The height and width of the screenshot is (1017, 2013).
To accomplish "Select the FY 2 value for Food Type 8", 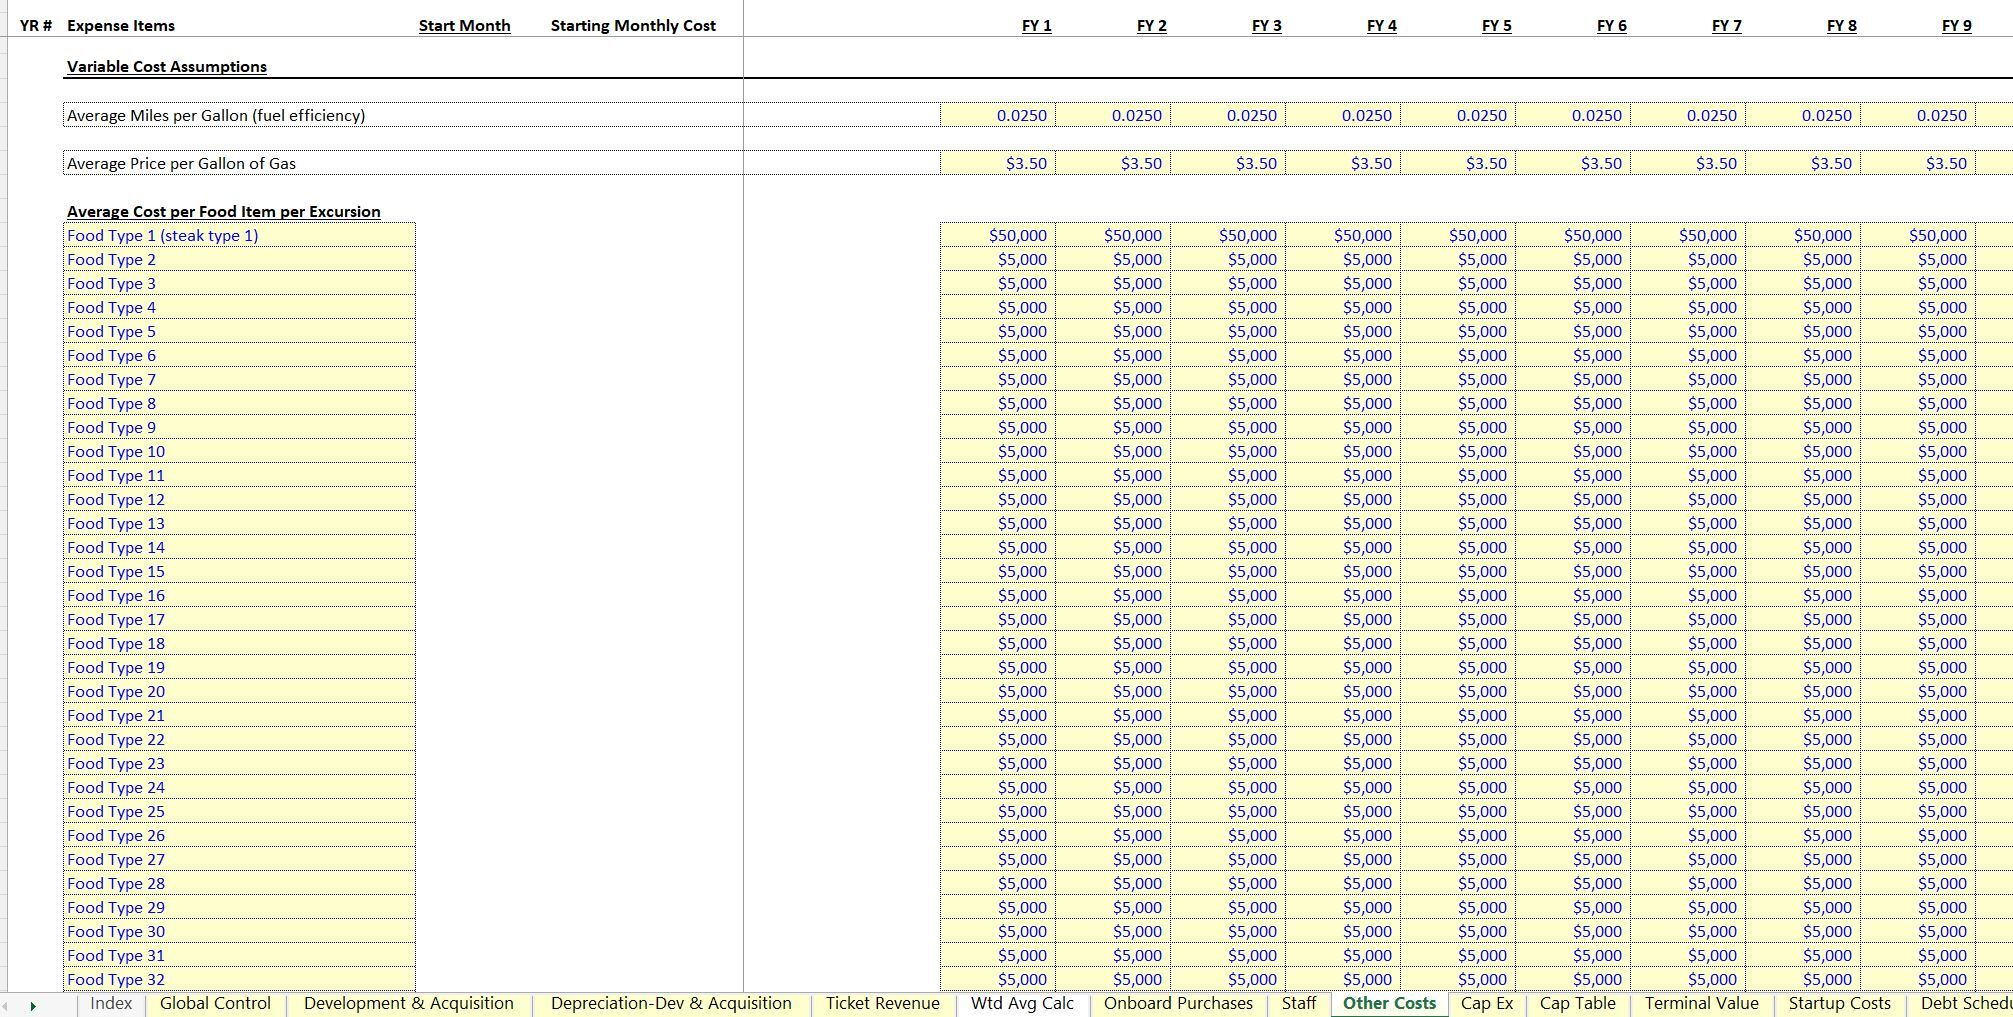I will 1113,403.
